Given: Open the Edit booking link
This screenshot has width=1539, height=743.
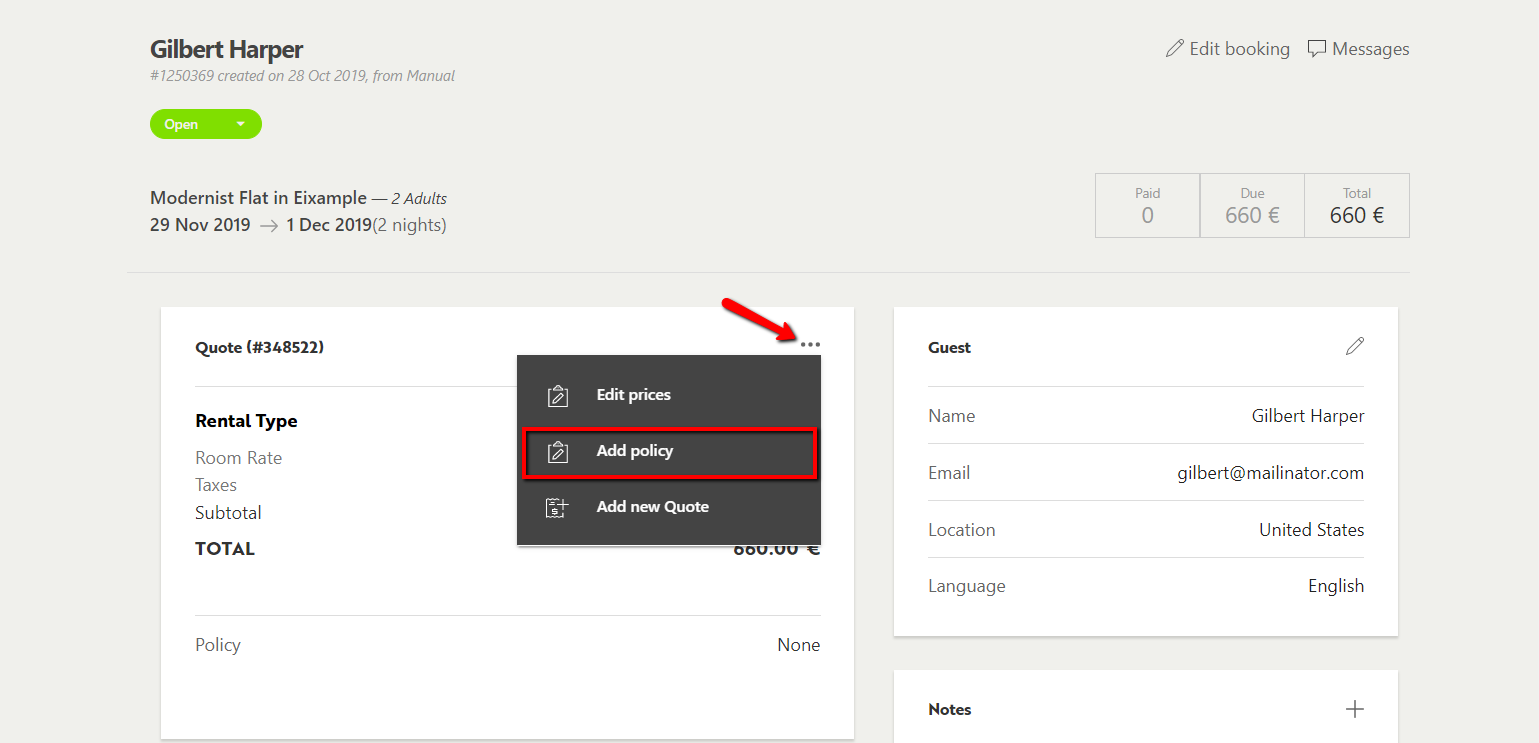Looking at the screenshot, I should point(1228,49).
